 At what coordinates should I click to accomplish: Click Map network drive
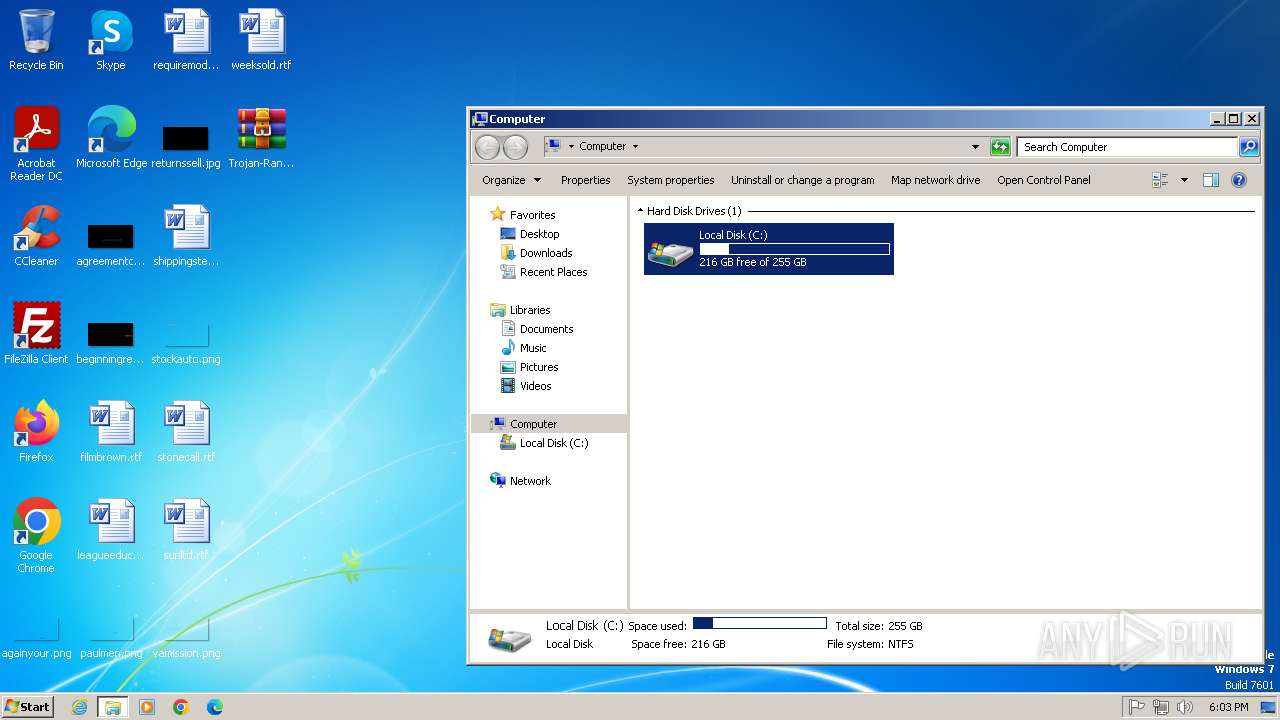936,180
